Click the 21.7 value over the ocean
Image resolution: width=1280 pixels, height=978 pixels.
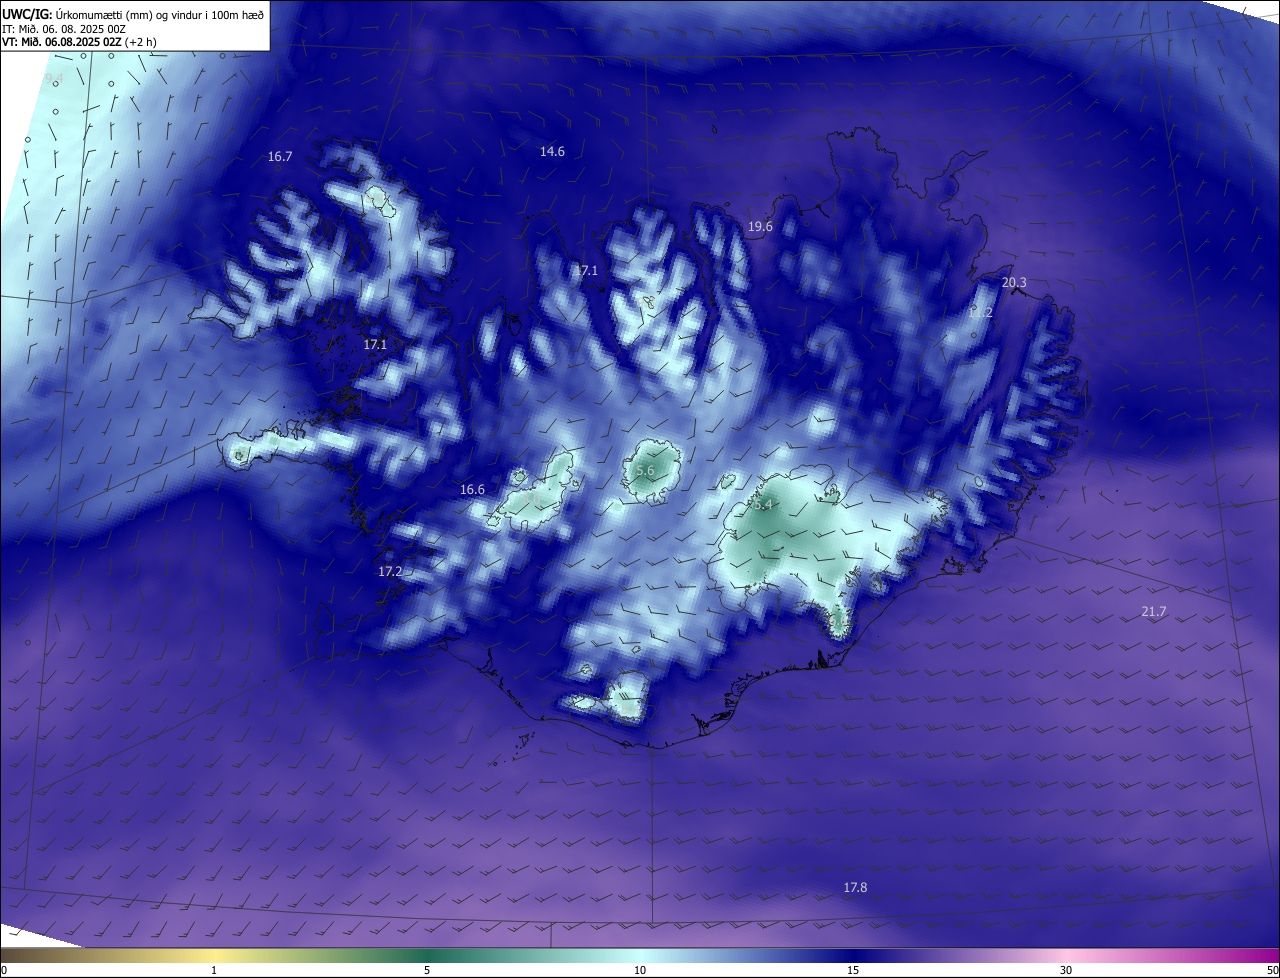(1153, 612)
